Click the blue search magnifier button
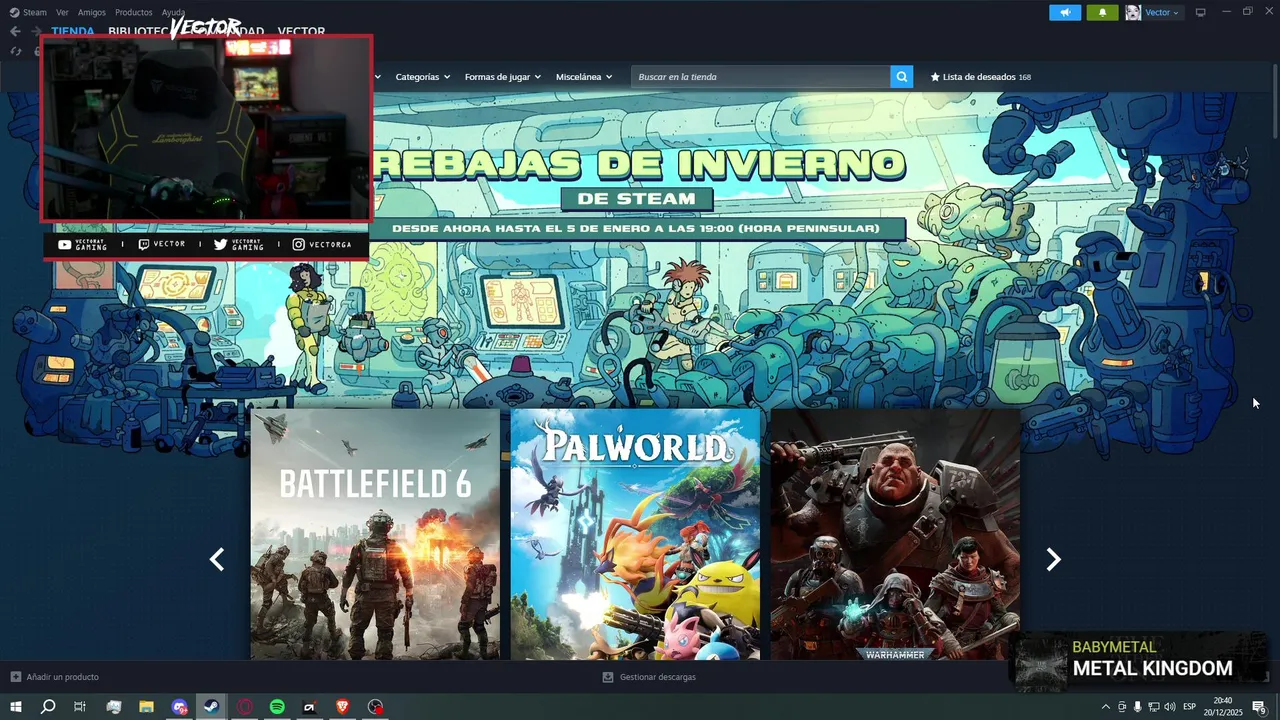The width and height of the screenshot is (1280, 720). (x=902, y=77)
